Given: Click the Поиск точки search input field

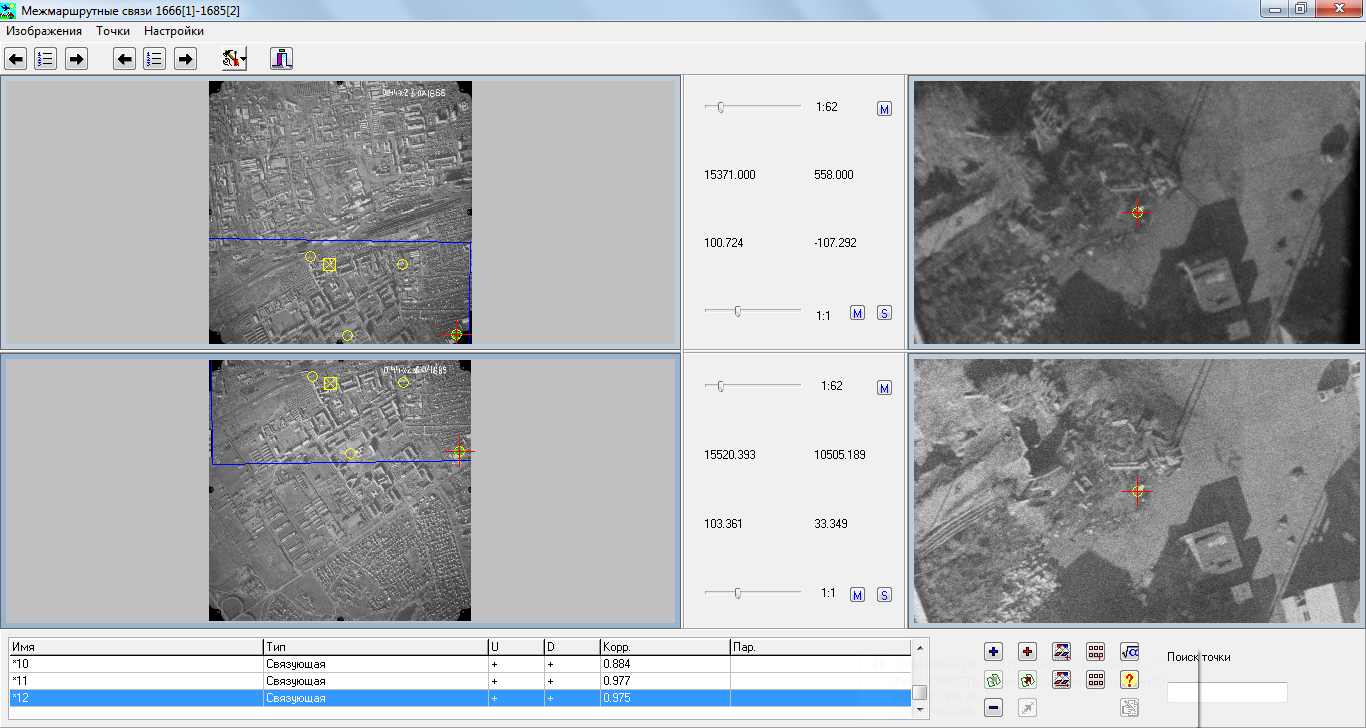Looking at the screenshot, I should (x=1227, y=692).
